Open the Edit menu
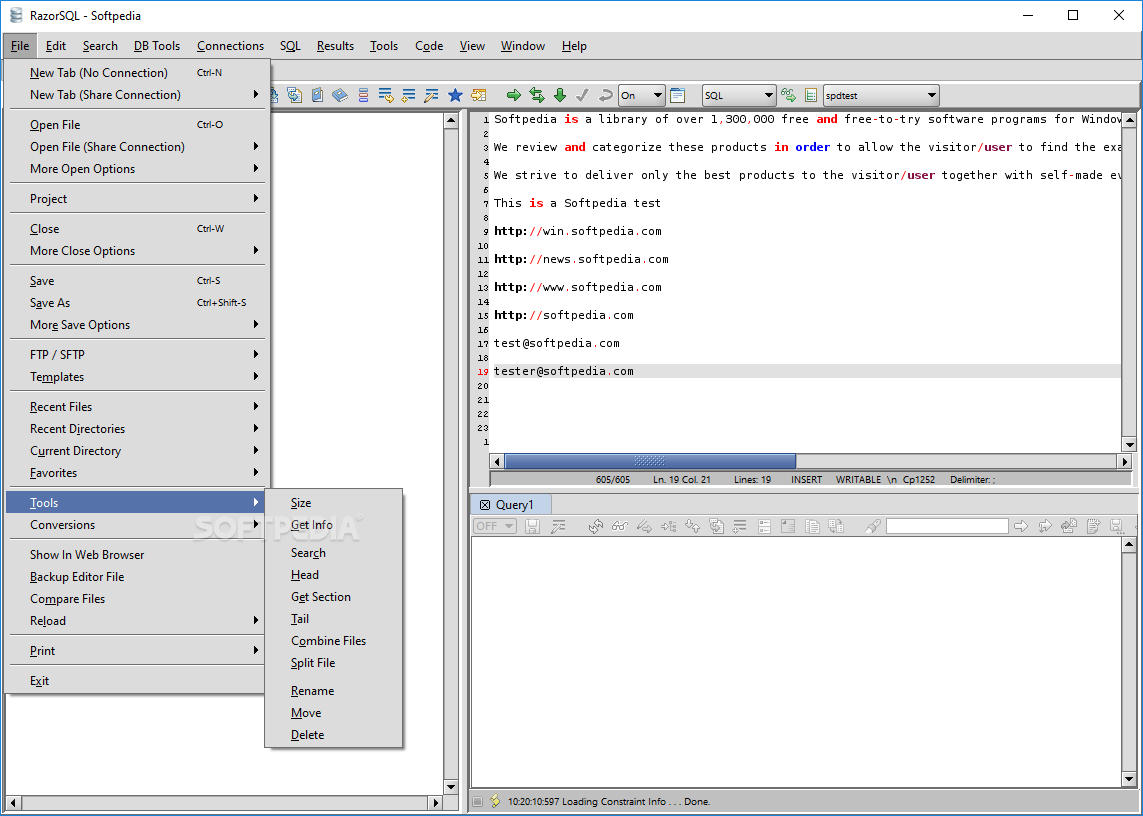The height and width of the screenshot is (816, 1143). pos(55,46)
